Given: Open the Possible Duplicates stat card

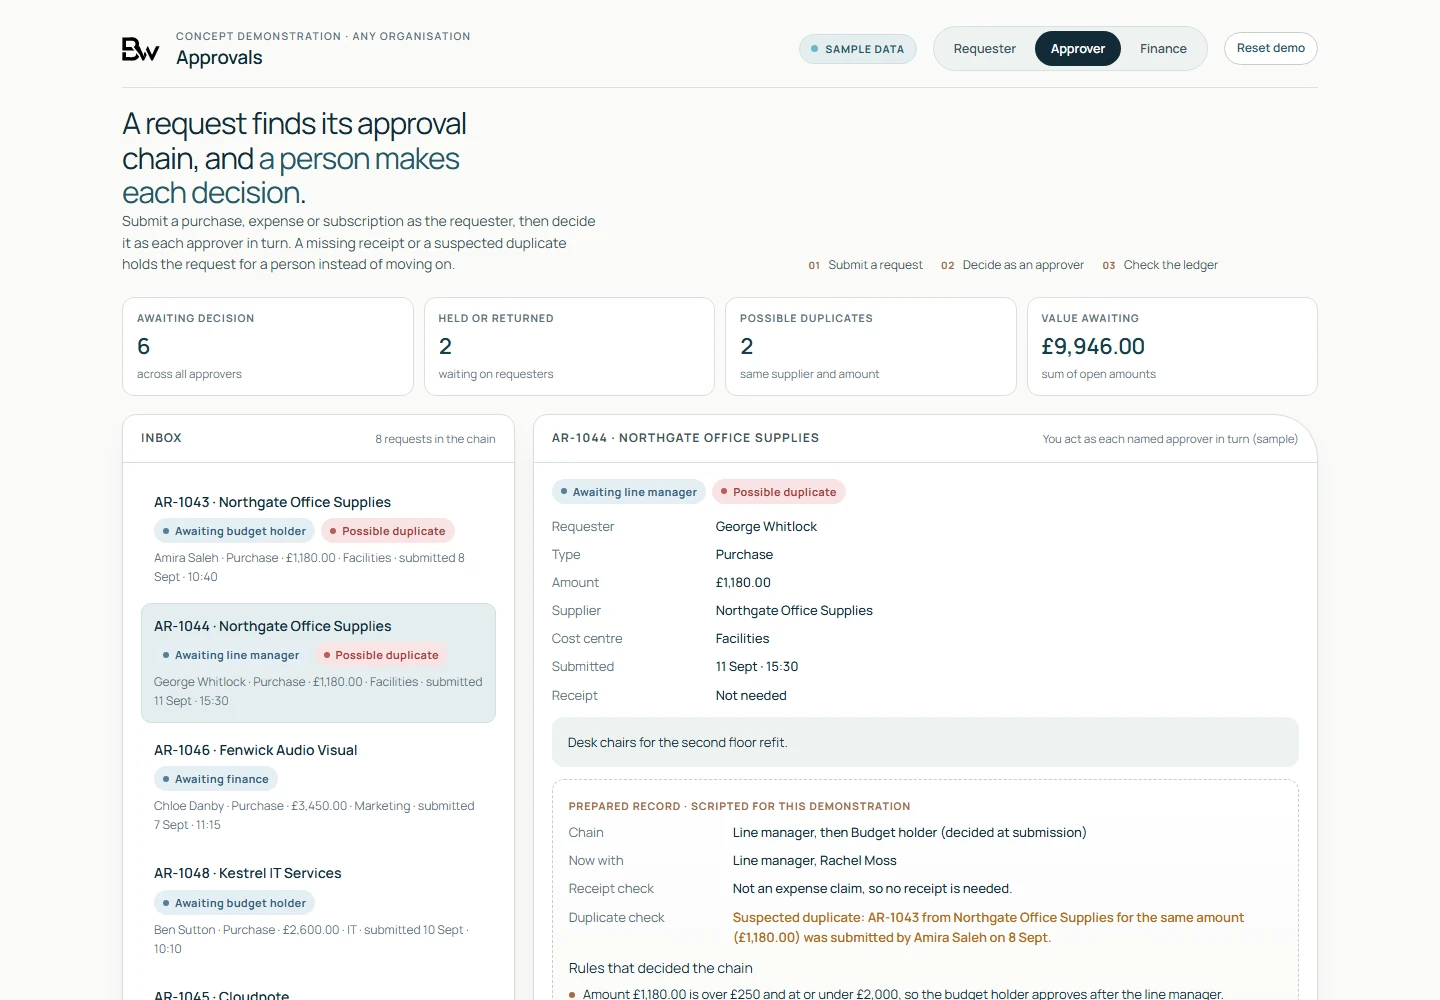Looking at the screenshot, I should coord(870,346).
